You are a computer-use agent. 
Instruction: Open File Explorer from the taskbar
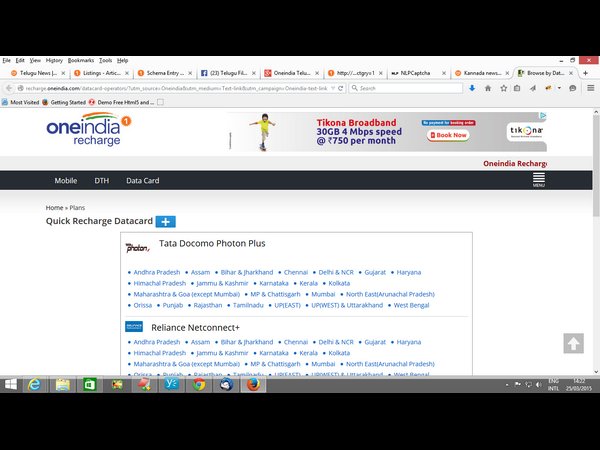[62, 384]
